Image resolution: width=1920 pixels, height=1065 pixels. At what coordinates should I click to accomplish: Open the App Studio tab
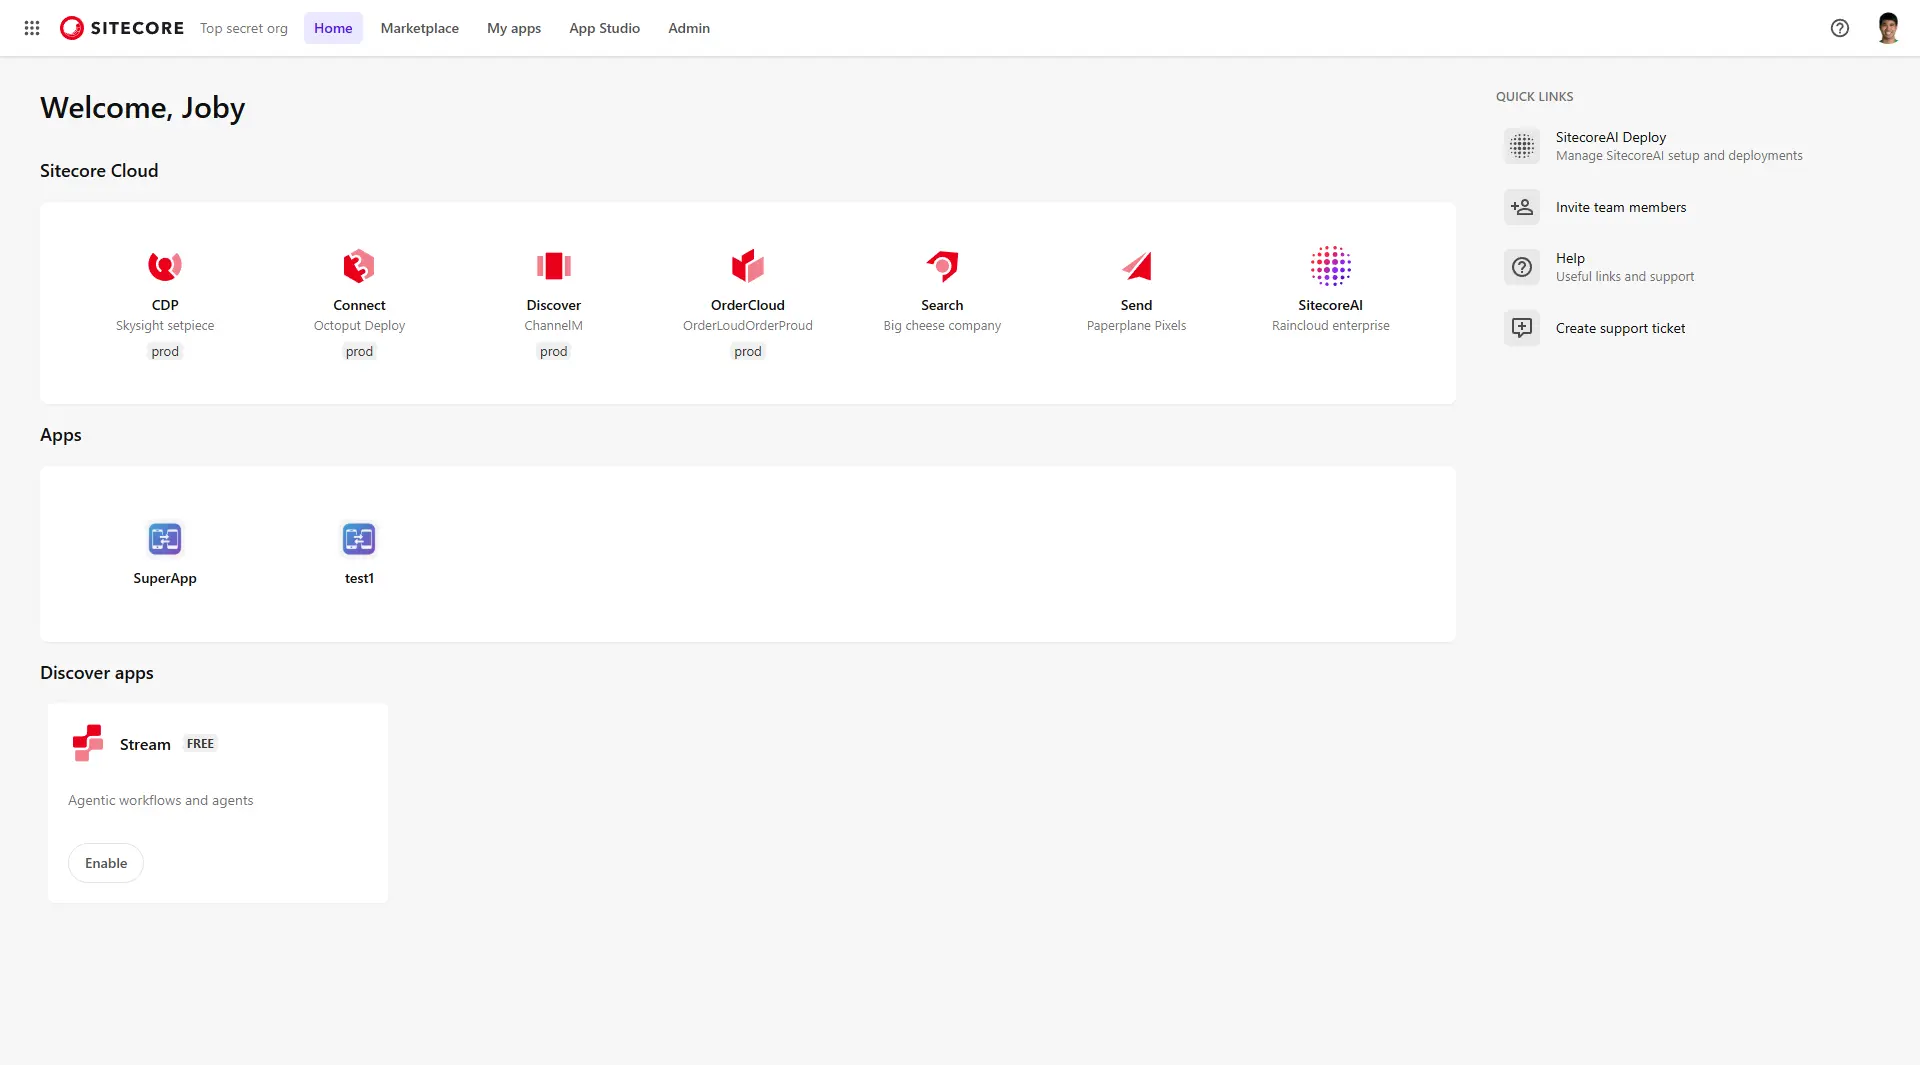pos(604,28)
